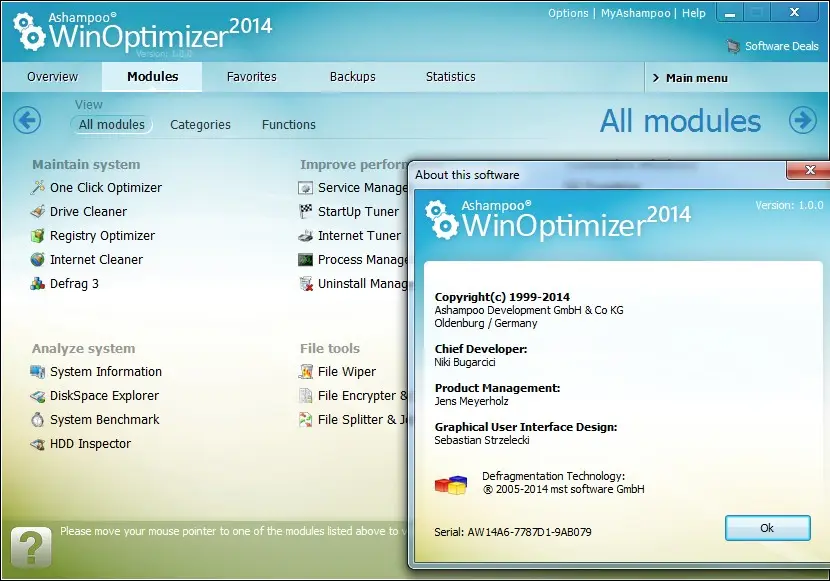830x581 pixels.
Task: Click the question mark help icon
Action: point(31,547)
